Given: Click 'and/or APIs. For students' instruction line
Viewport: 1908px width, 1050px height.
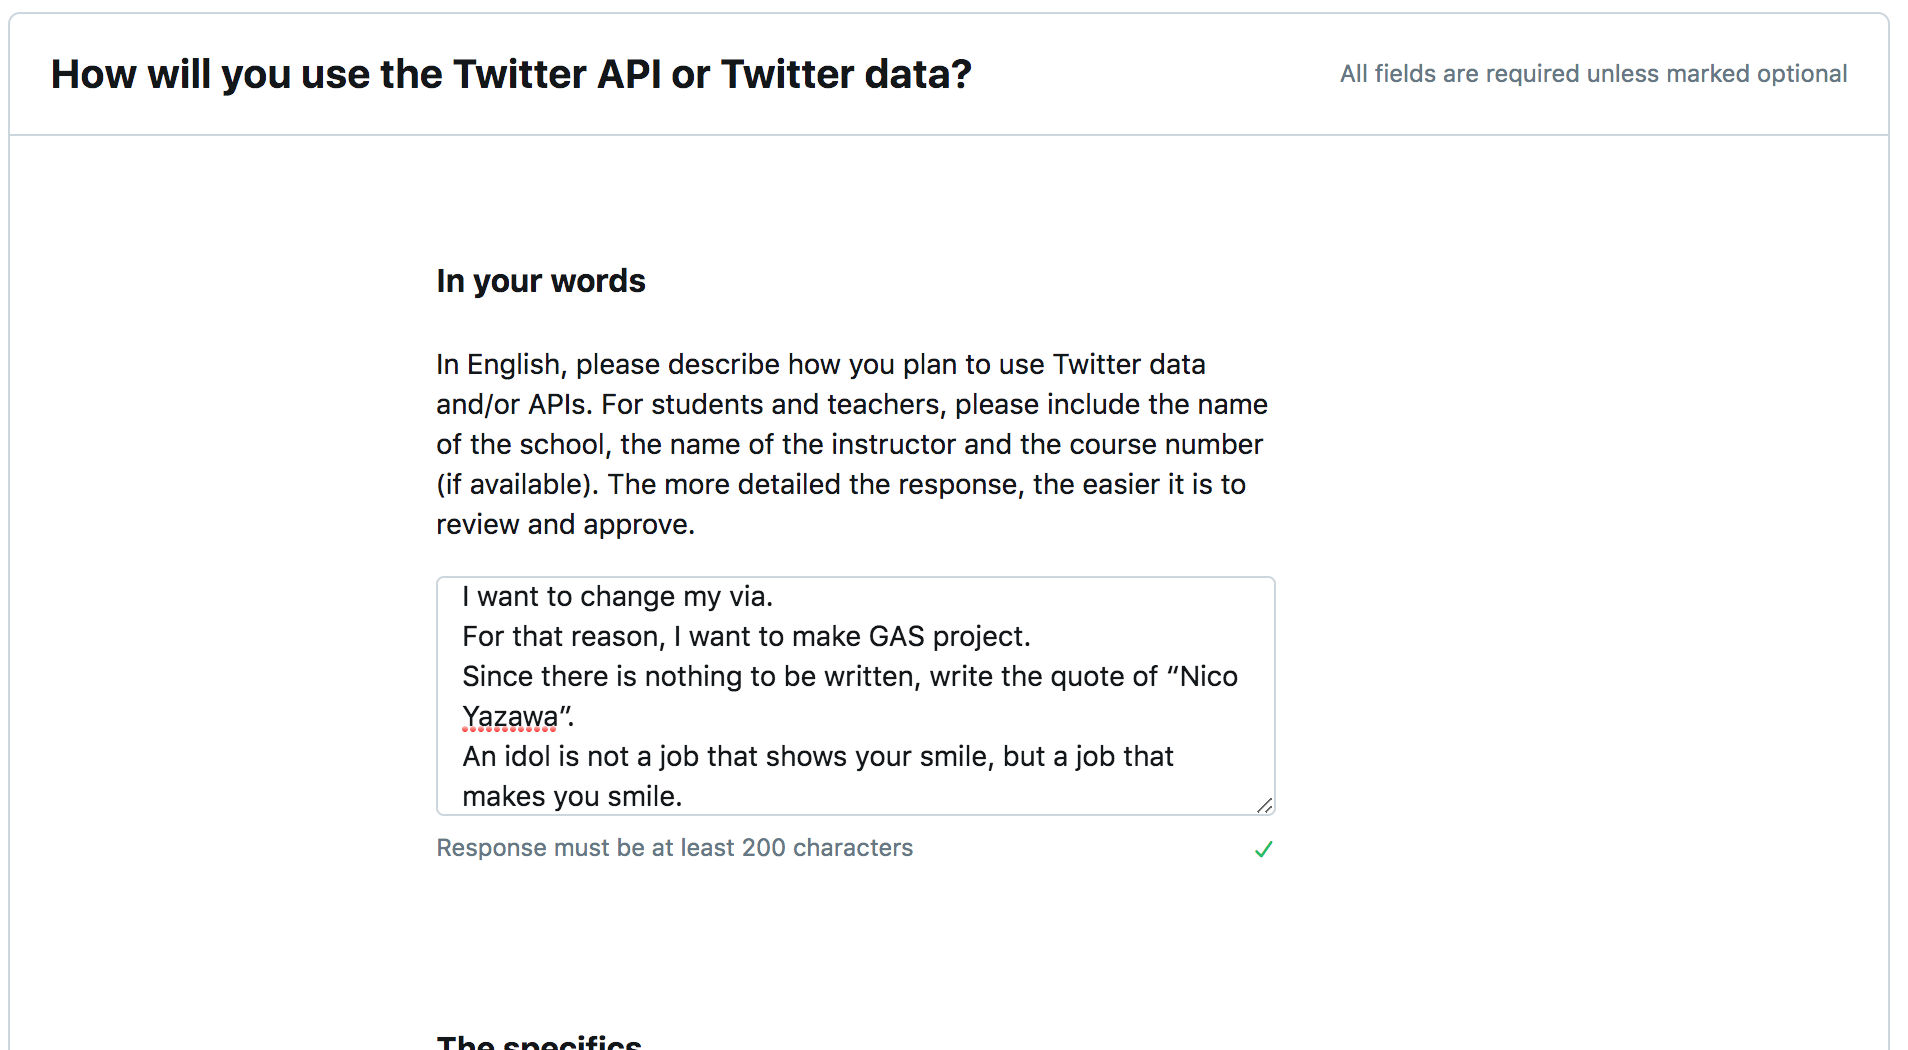Looking at the screenshot, I should click(x=850, y=405).
